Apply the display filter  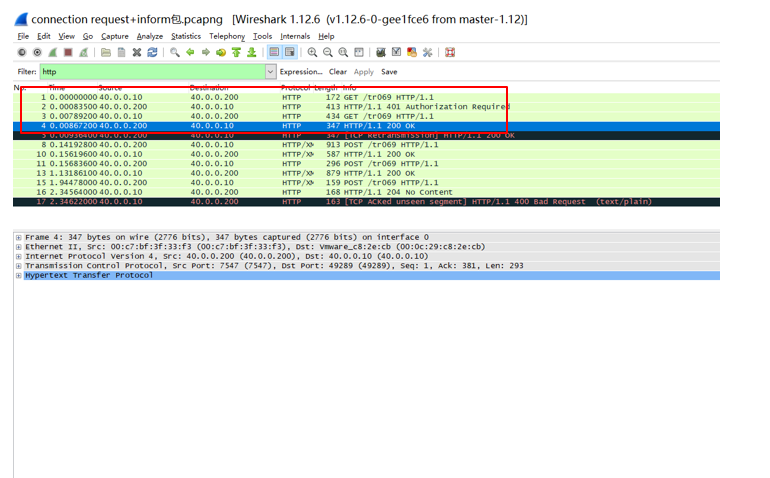[x=364, y=72]
